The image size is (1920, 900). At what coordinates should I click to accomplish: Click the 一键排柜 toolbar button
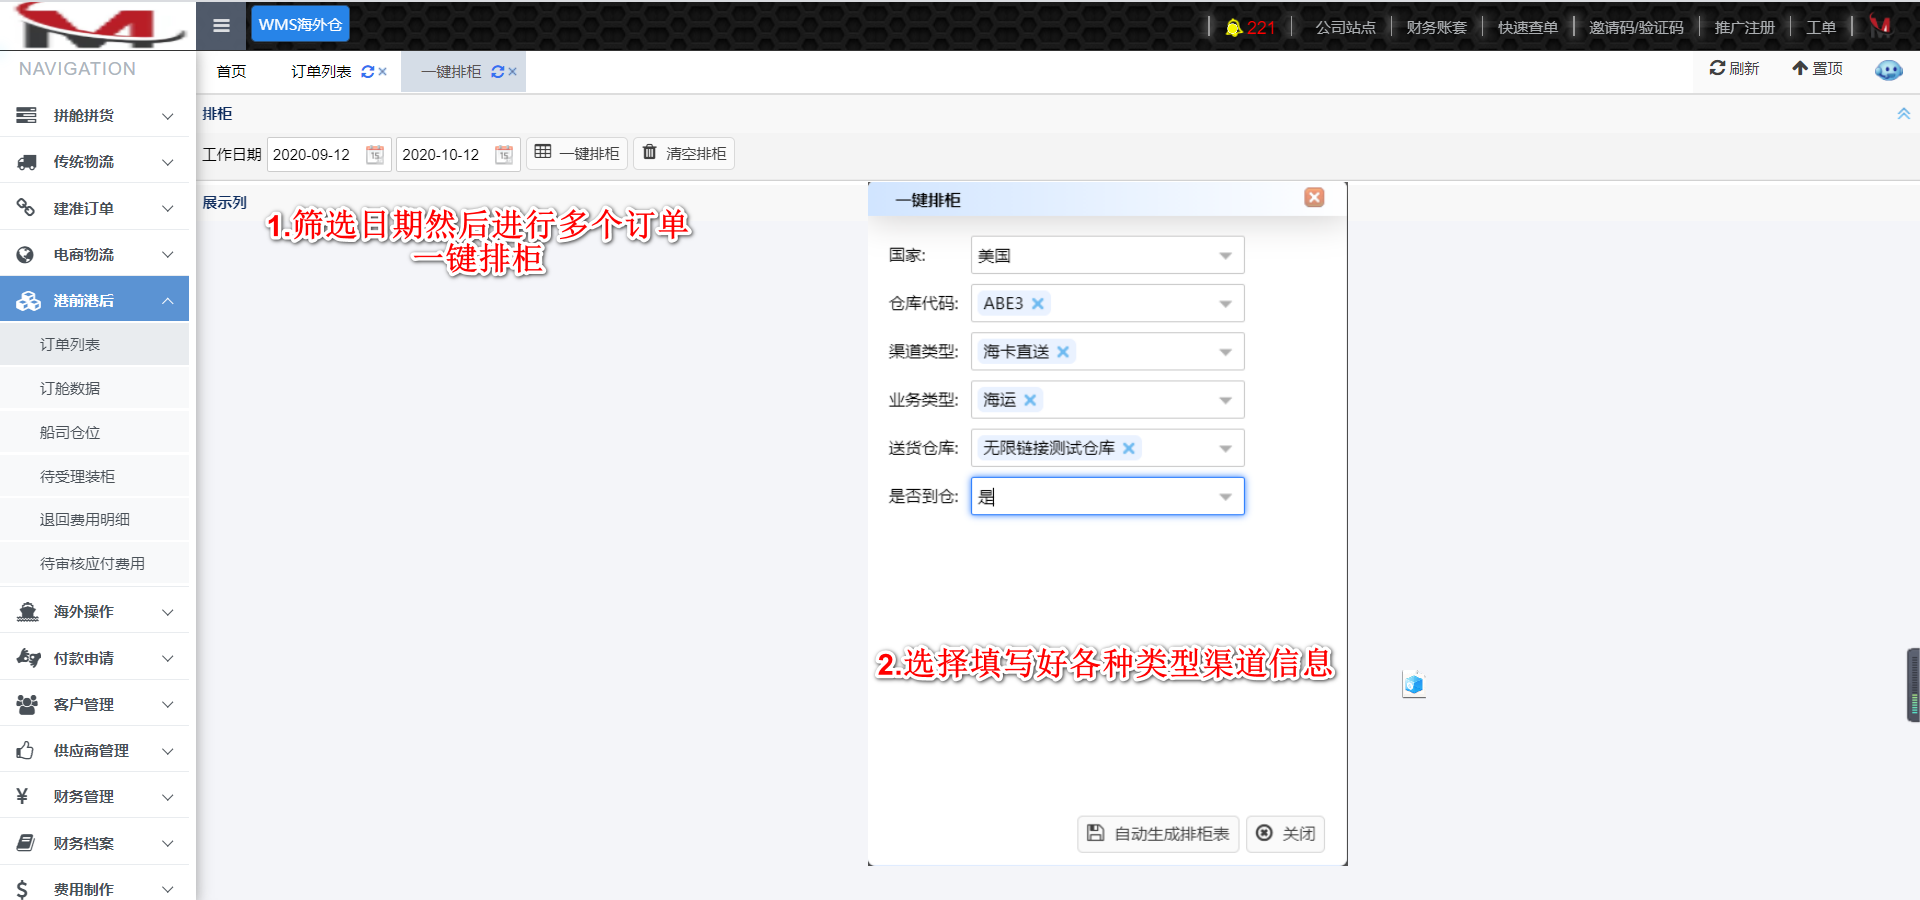[x=577, y=153]
